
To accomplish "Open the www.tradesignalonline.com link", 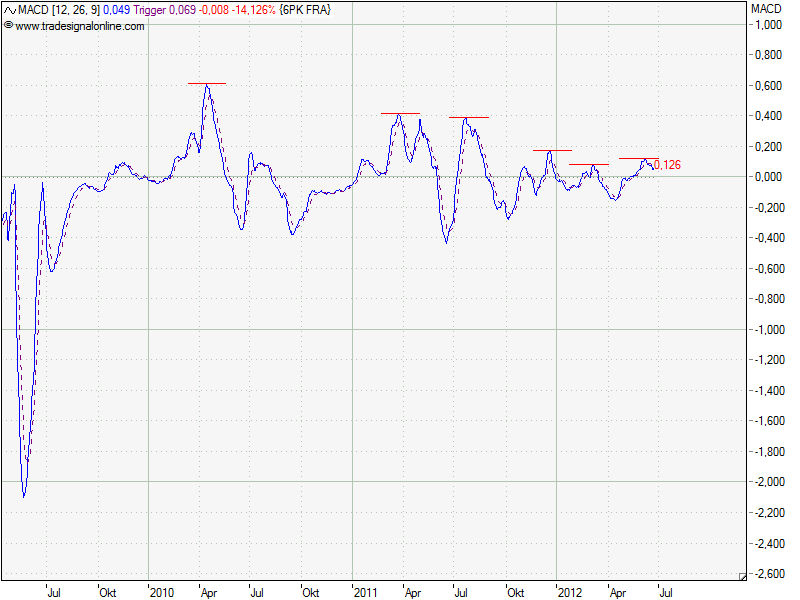I will (x=80, y=26).
